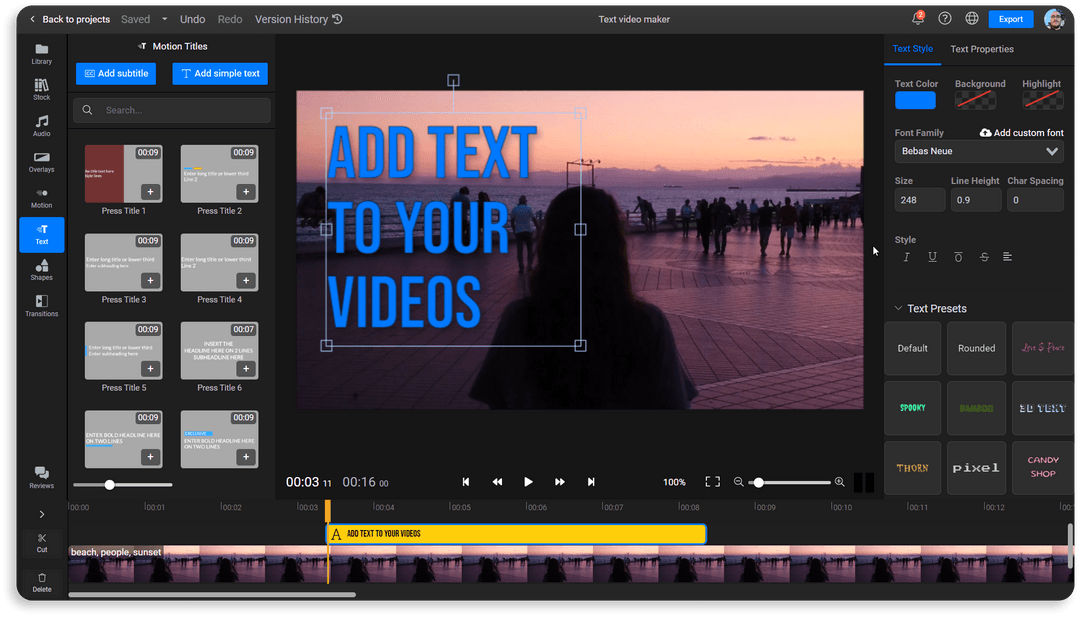Rewind the video
Screen dimensions: 1080x617
[x=497, y=482]
